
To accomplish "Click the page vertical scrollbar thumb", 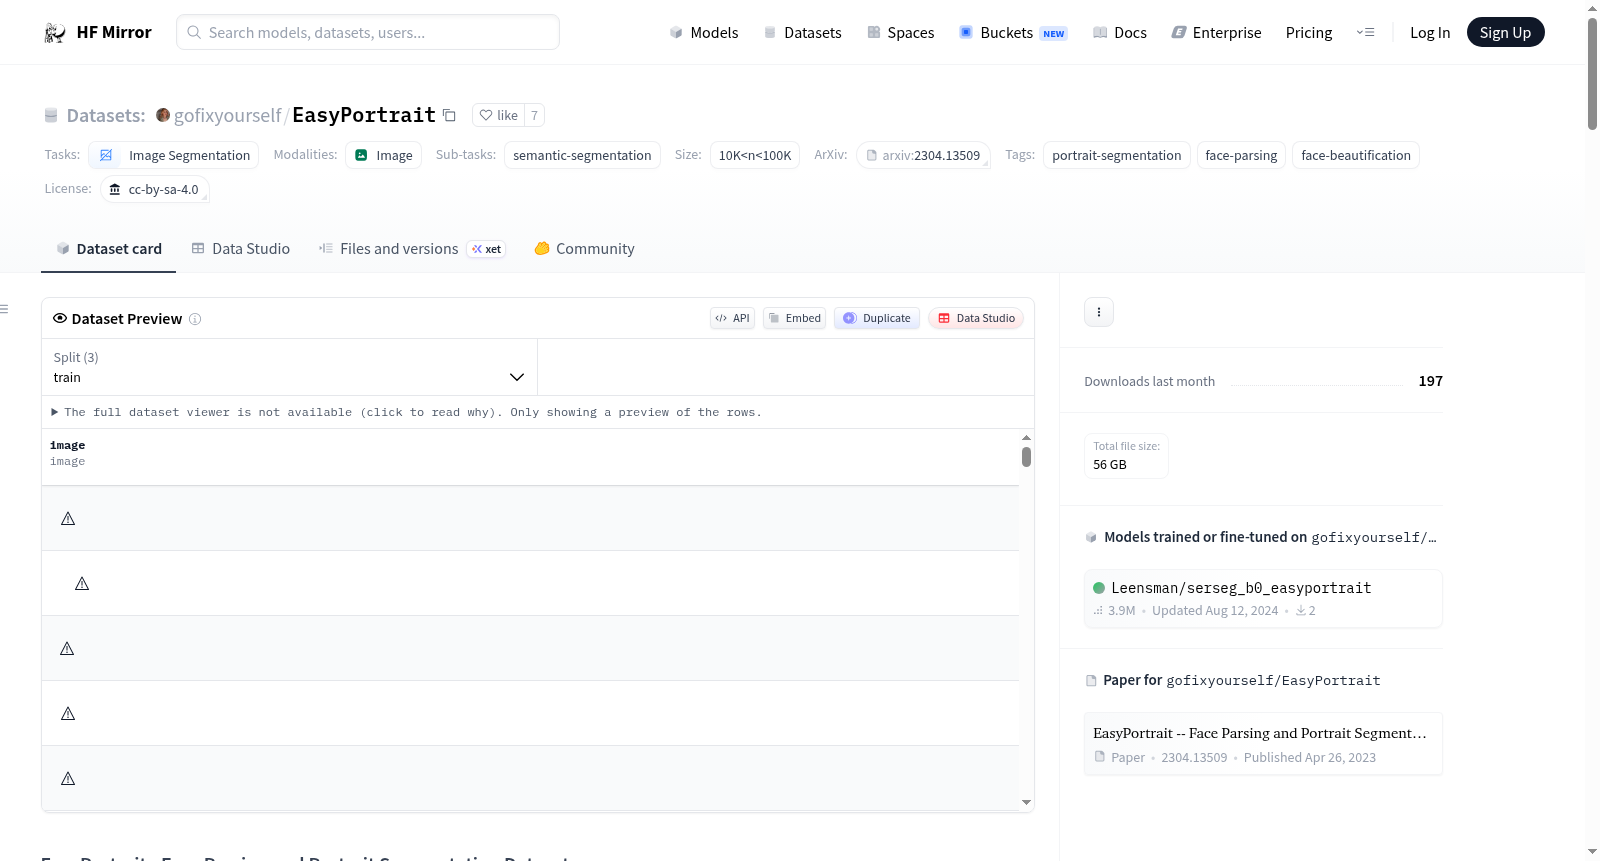I will [1592, 73].
